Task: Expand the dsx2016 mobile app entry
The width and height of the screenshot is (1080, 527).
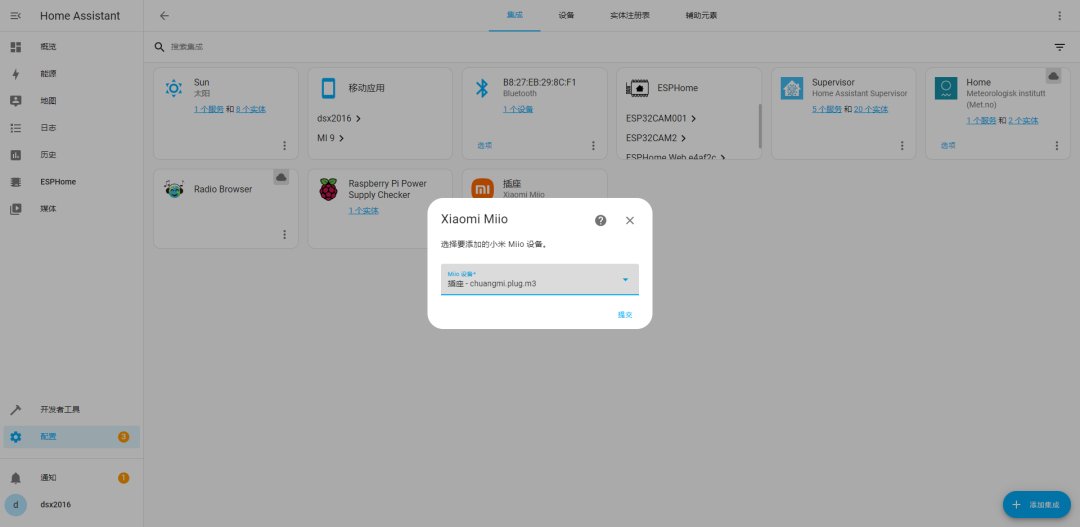Action: pos(339,118)
